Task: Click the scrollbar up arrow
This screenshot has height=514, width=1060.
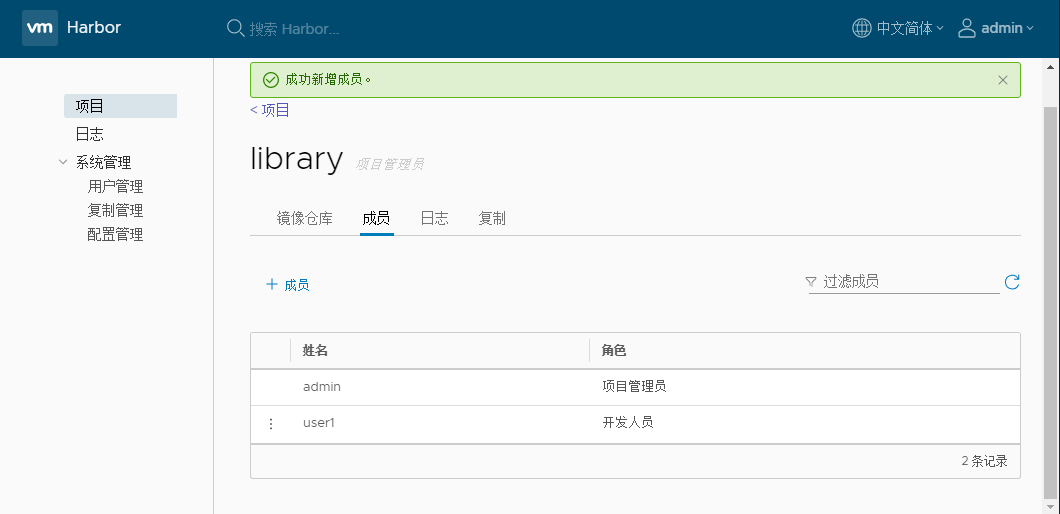Action: (1052, 66)
